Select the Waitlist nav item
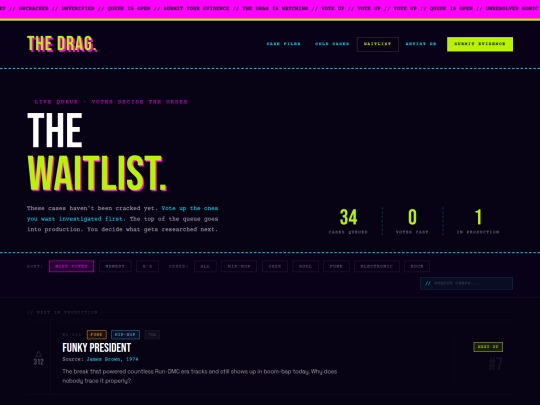The image size is (540, 405). 378,44
